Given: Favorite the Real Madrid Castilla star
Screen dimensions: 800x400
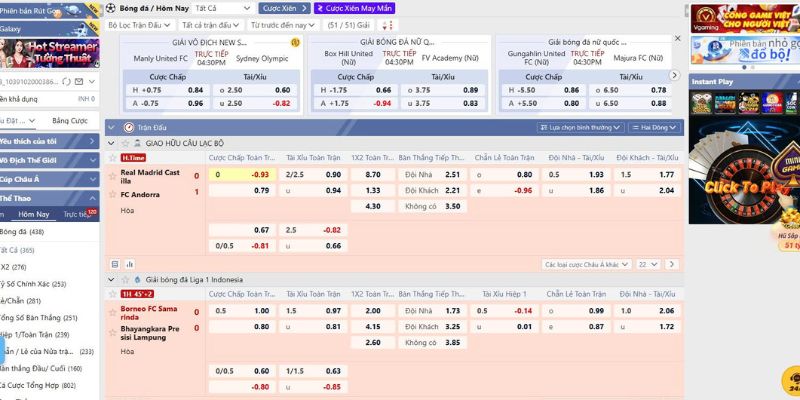Looking at the screenshot, I should coord(113,176).
